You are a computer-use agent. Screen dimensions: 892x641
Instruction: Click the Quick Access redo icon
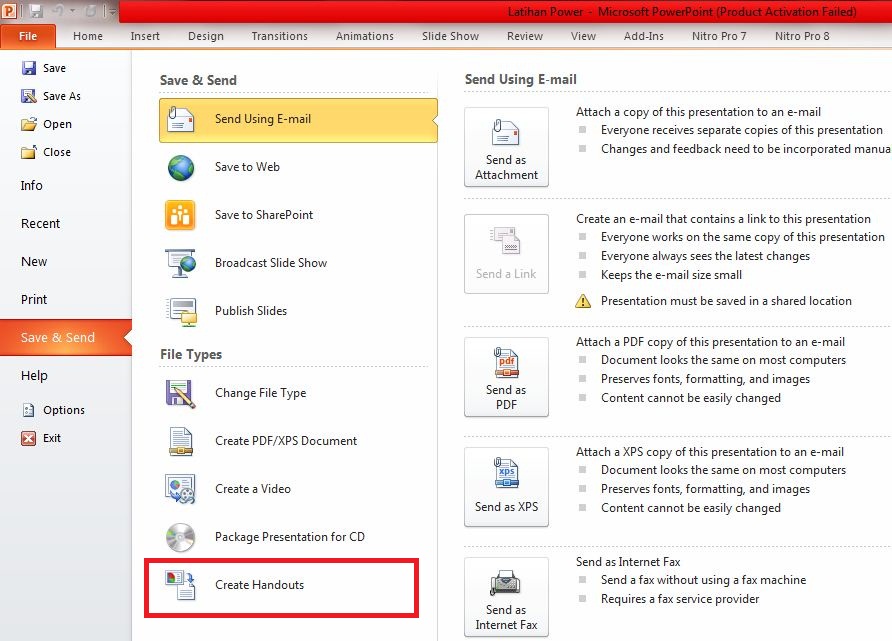(90, 11)
